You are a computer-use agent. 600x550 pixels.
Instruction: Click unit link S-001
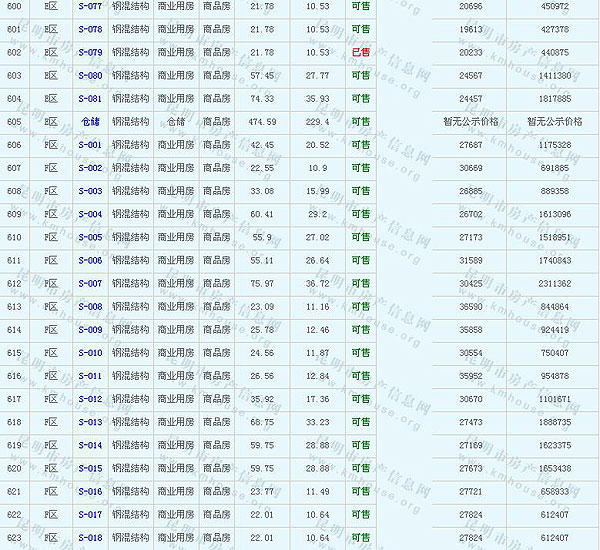click(x=90, y=145)
